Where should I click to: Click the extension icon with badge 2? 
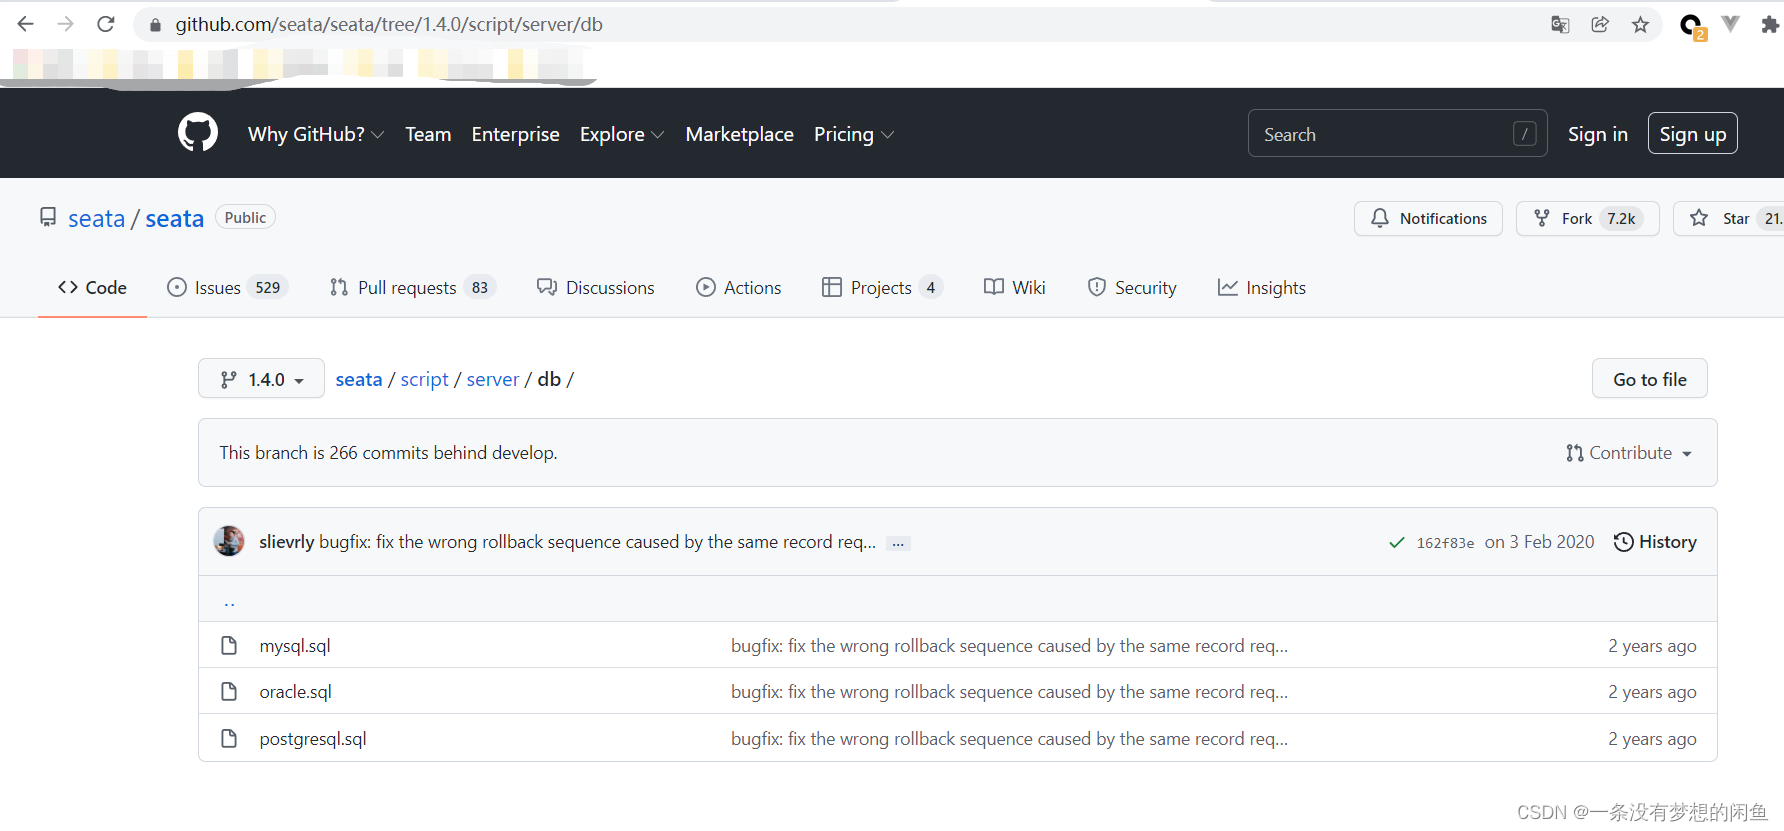point(1692,26)
